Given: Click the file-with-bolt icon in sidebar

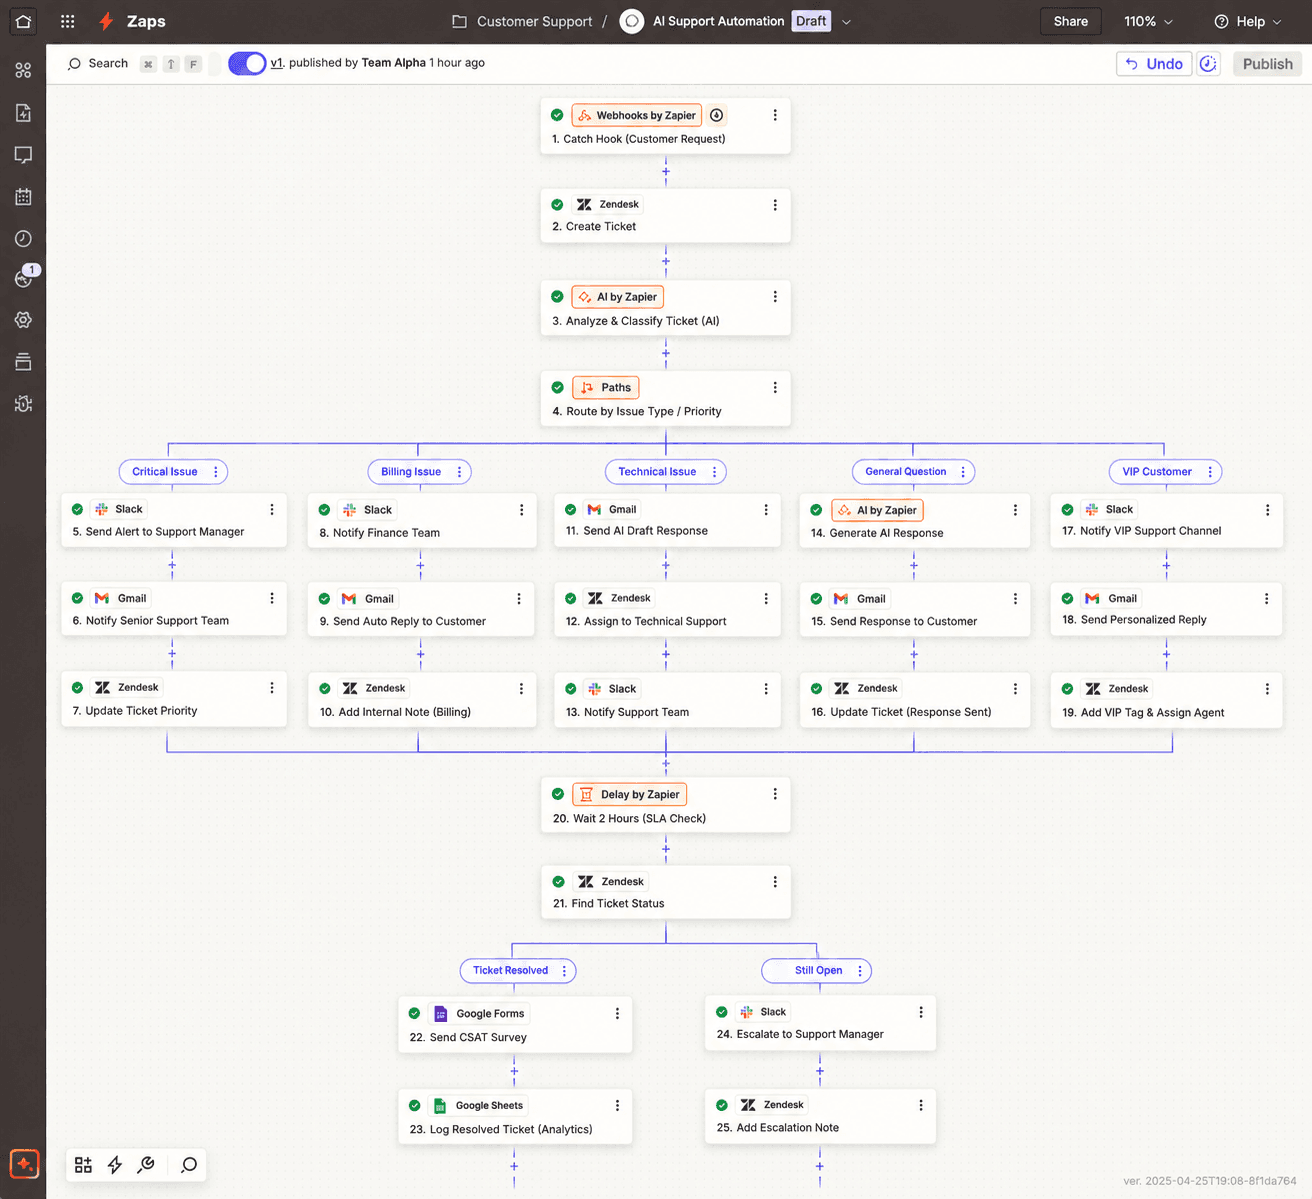Looking at the screenshot, I should 23,113.
